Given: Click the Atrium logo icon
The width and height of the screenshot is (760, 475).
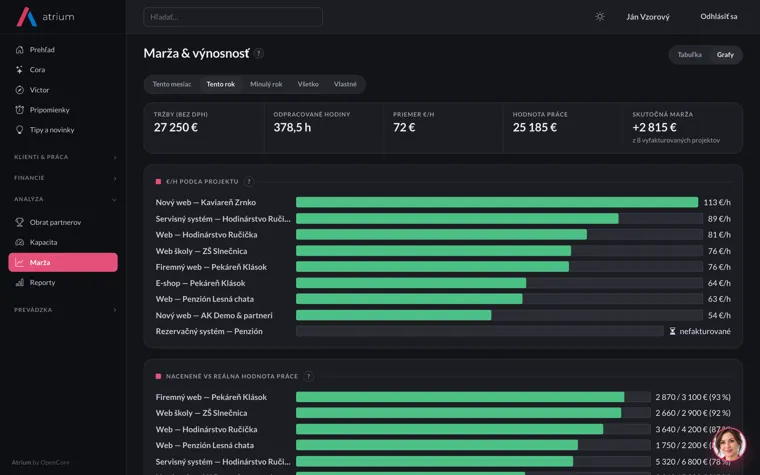Looking at the screenshot, I should pos(27,17).
